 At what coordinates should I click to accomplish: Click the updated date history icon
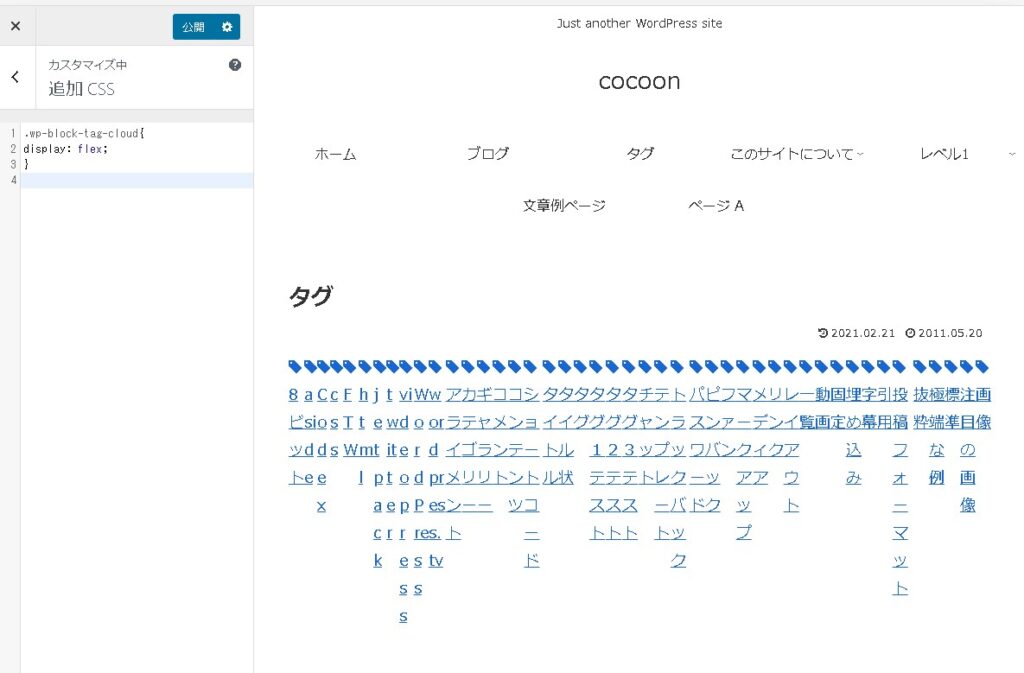pyautogui.click(x=823, y=333)
